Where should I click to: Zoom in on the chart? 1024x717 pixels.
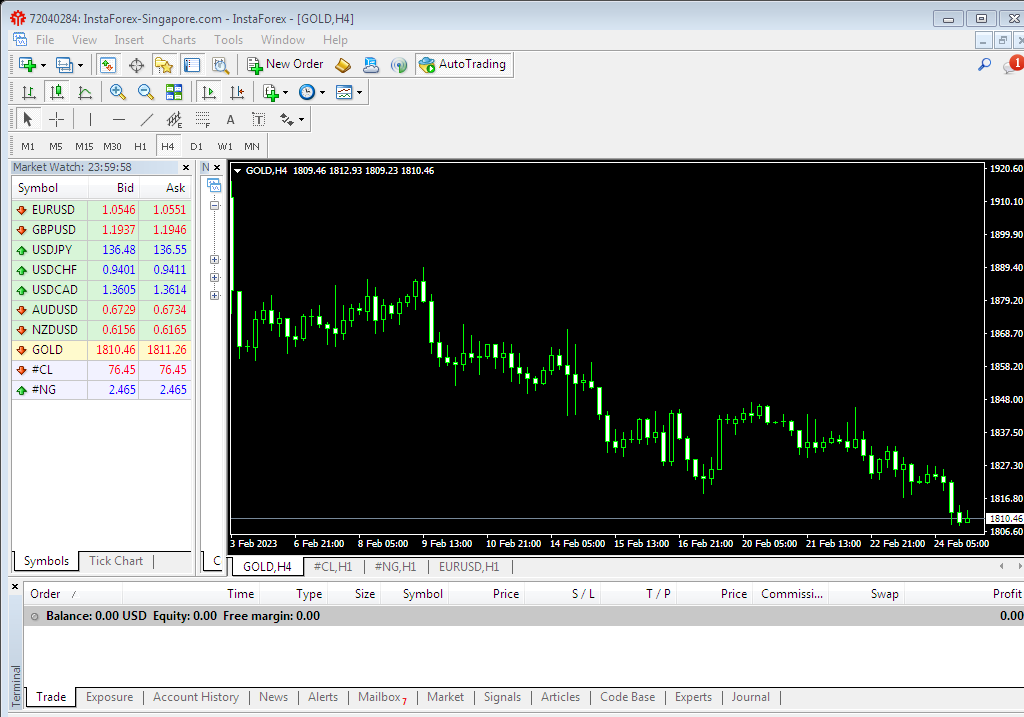coord(118,92)
